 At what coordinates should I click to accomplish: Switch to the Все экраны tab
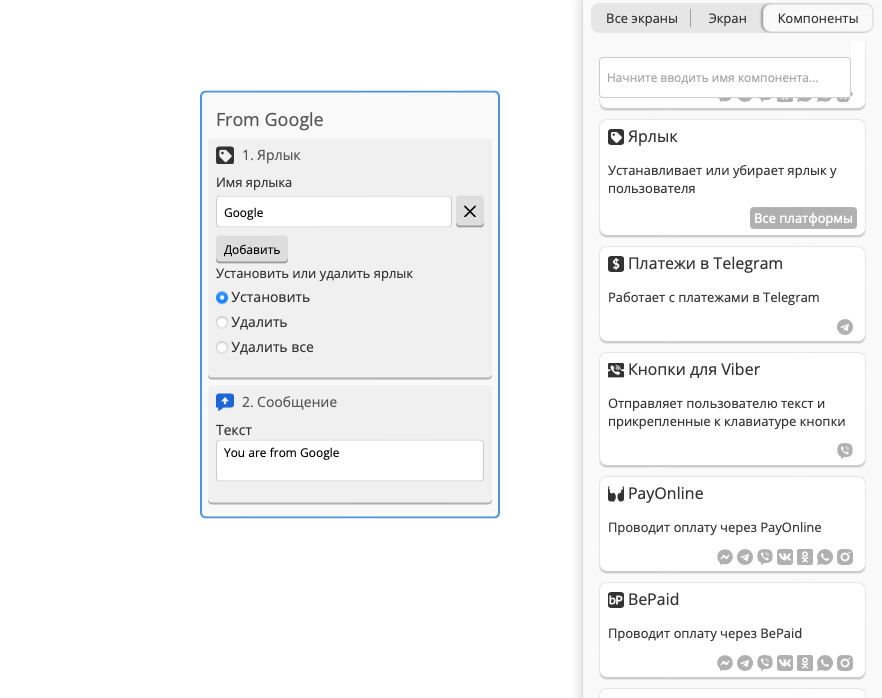coord(641,19)
